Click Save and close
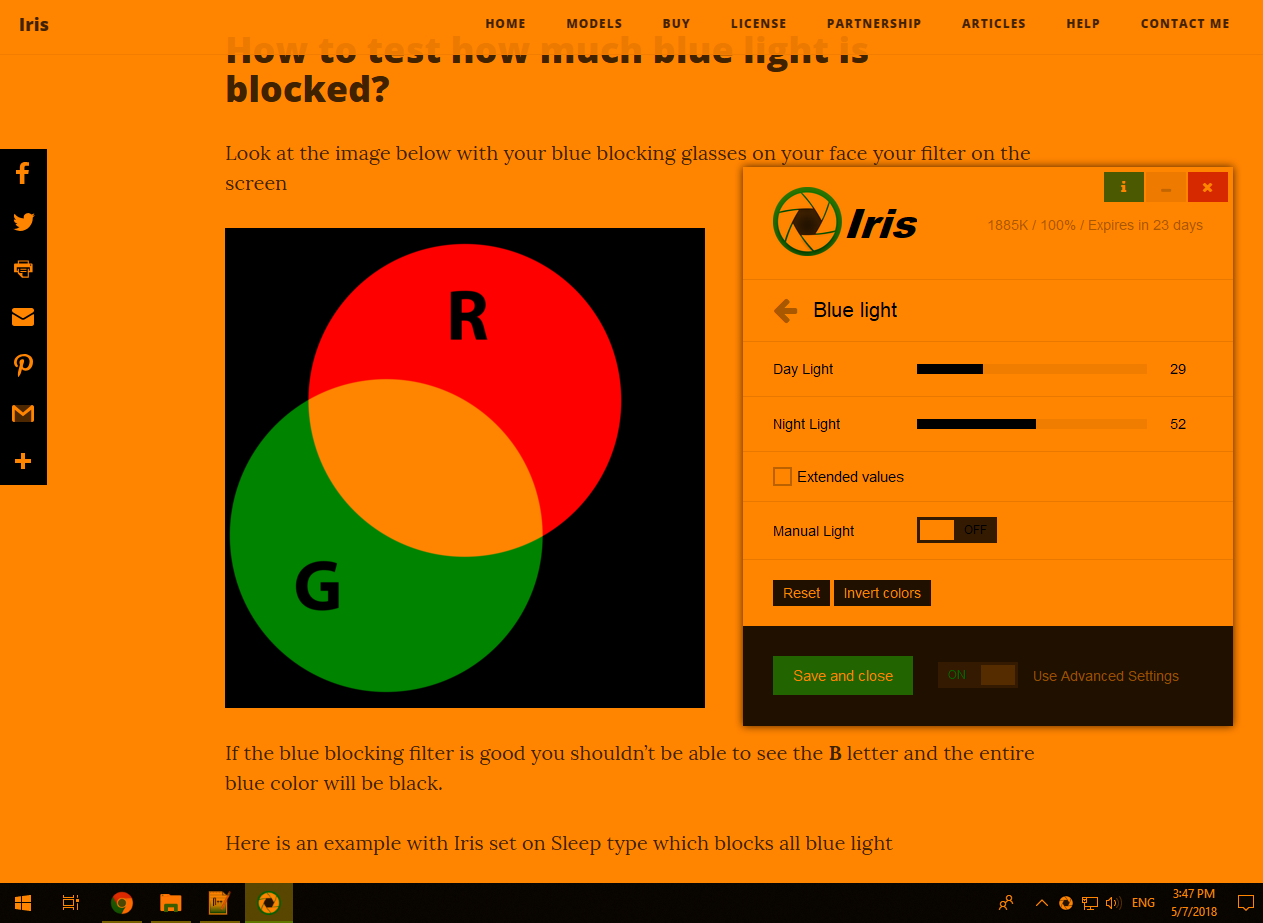The width and height of the screenshot is (1263, 923). point(843,675)
